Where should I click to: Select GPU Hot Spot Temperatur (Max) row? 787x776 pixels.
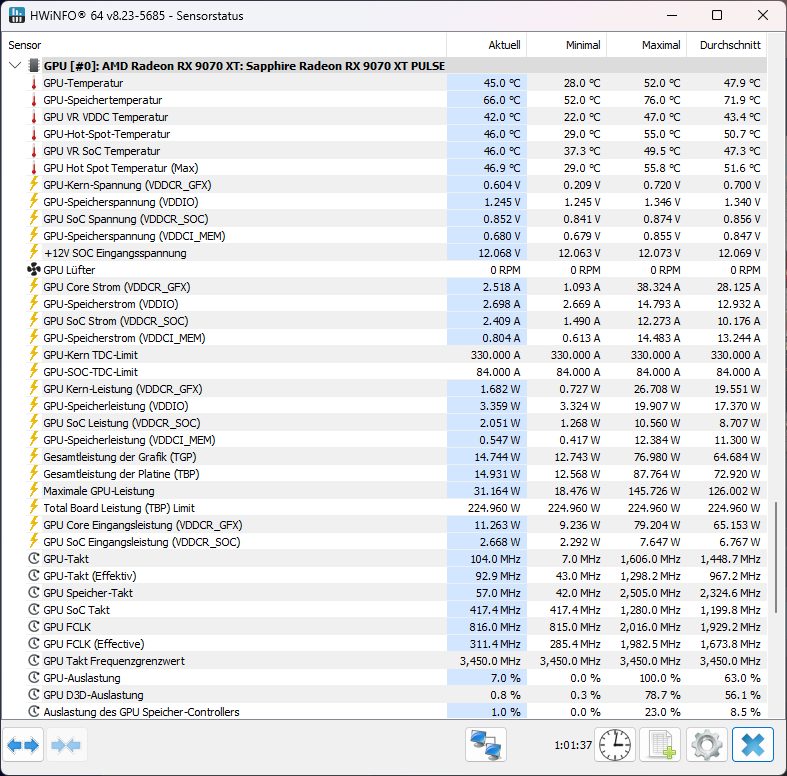397,168
